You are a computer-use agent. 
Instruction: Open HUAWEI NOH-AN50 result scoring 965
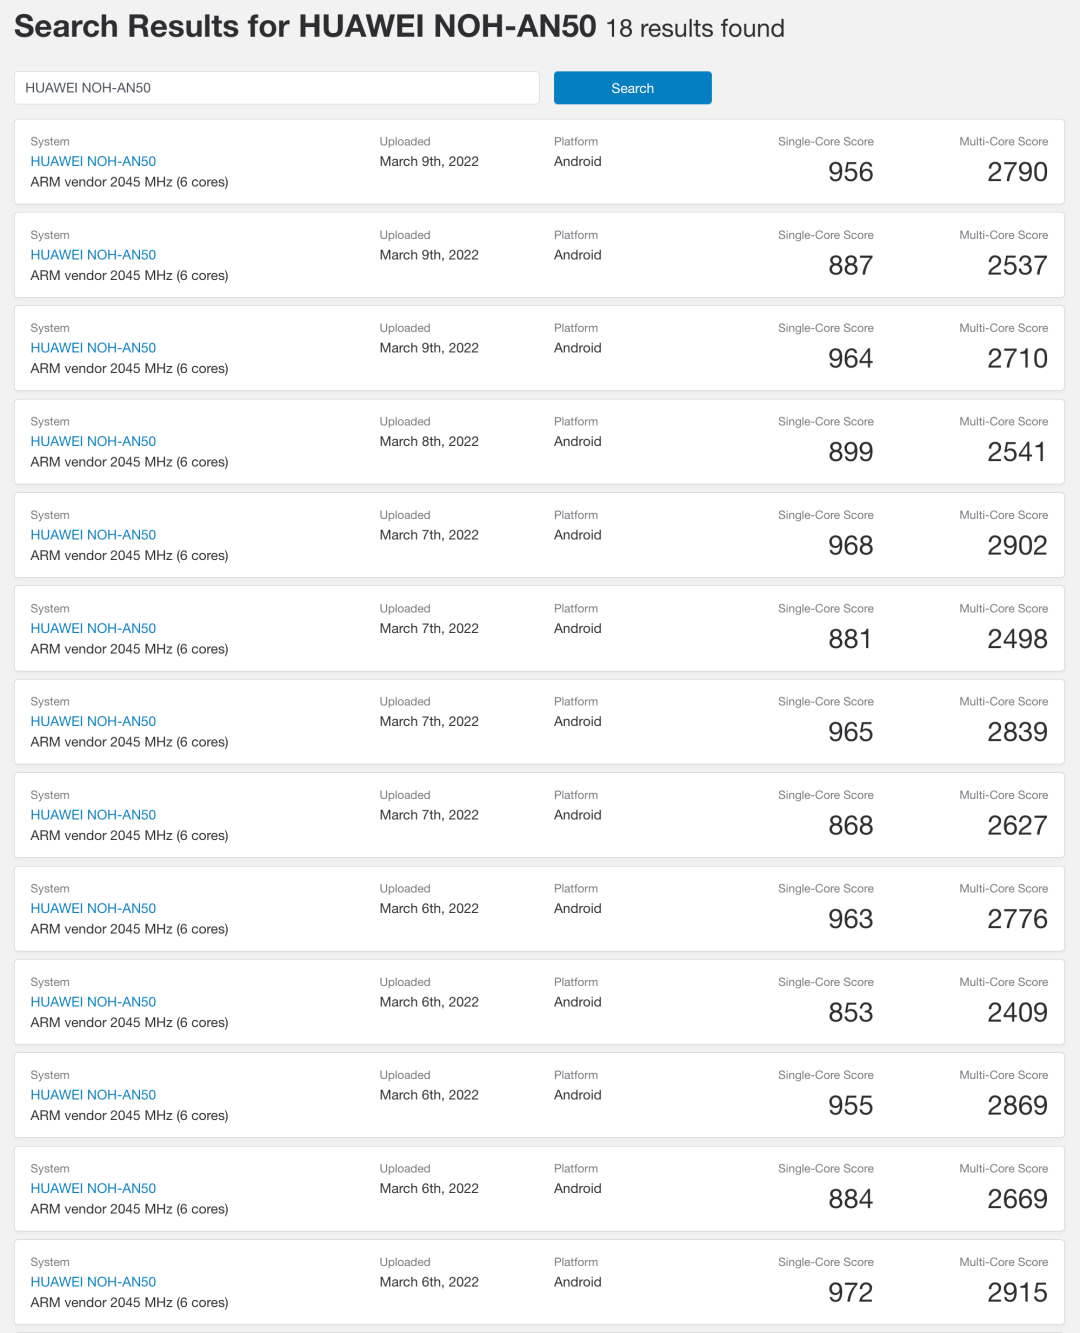93,721
